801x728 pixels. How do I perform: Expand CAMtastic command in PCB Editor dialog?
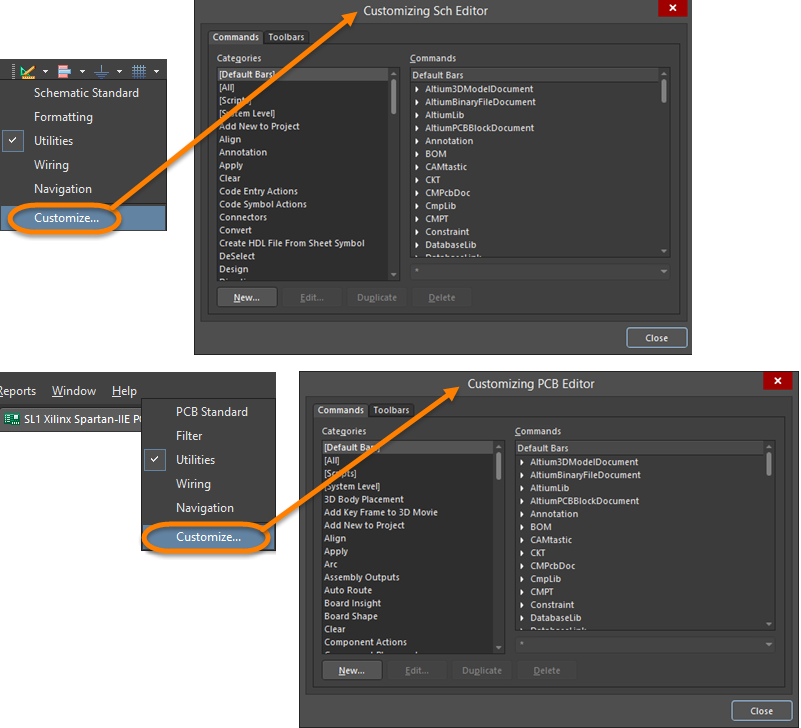522,540
